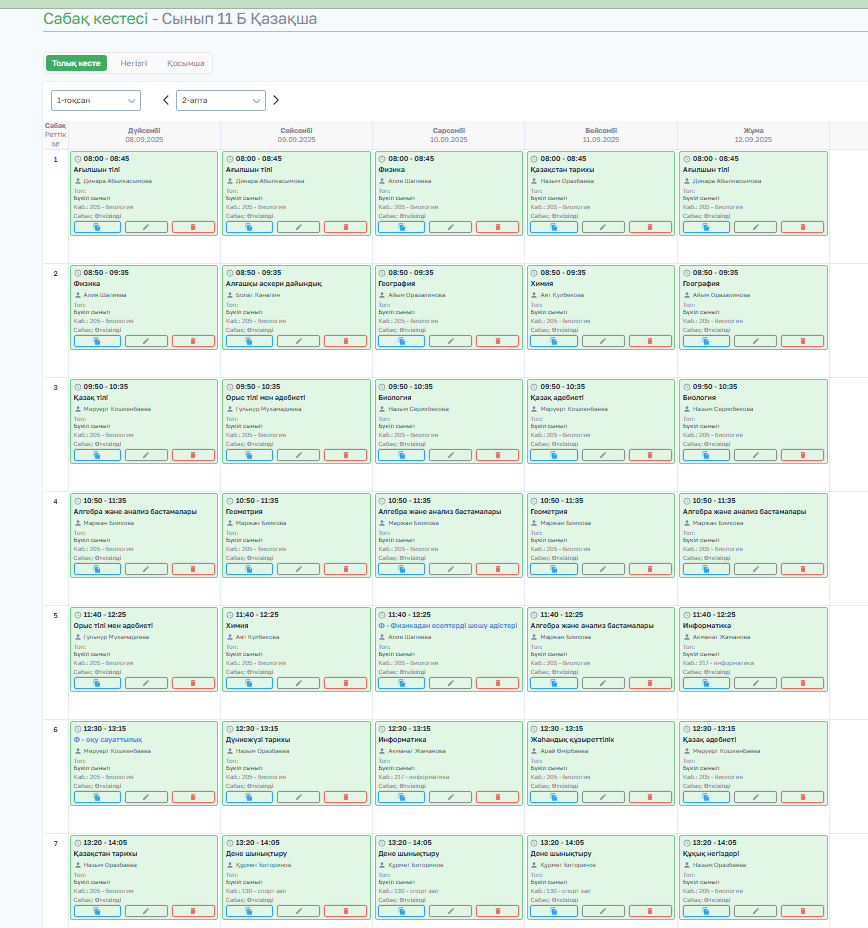This screenshot has width=868, height=928.
Task: Delete Wednesday's Физика lesson at 08:00
Action: [x=498, y=227]
